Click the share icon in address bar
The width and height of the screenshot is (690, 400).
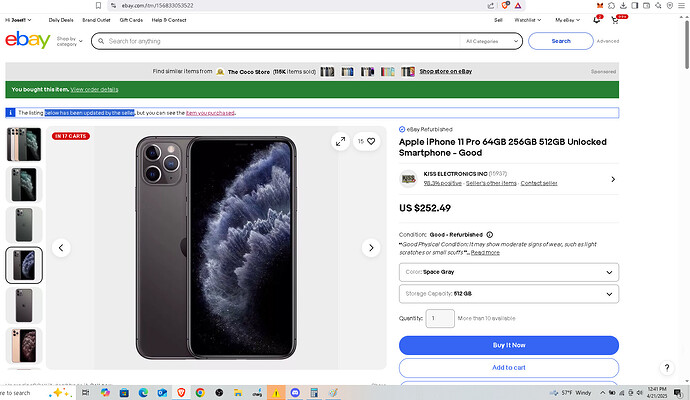pyautogui.click(x=491, y=6)
